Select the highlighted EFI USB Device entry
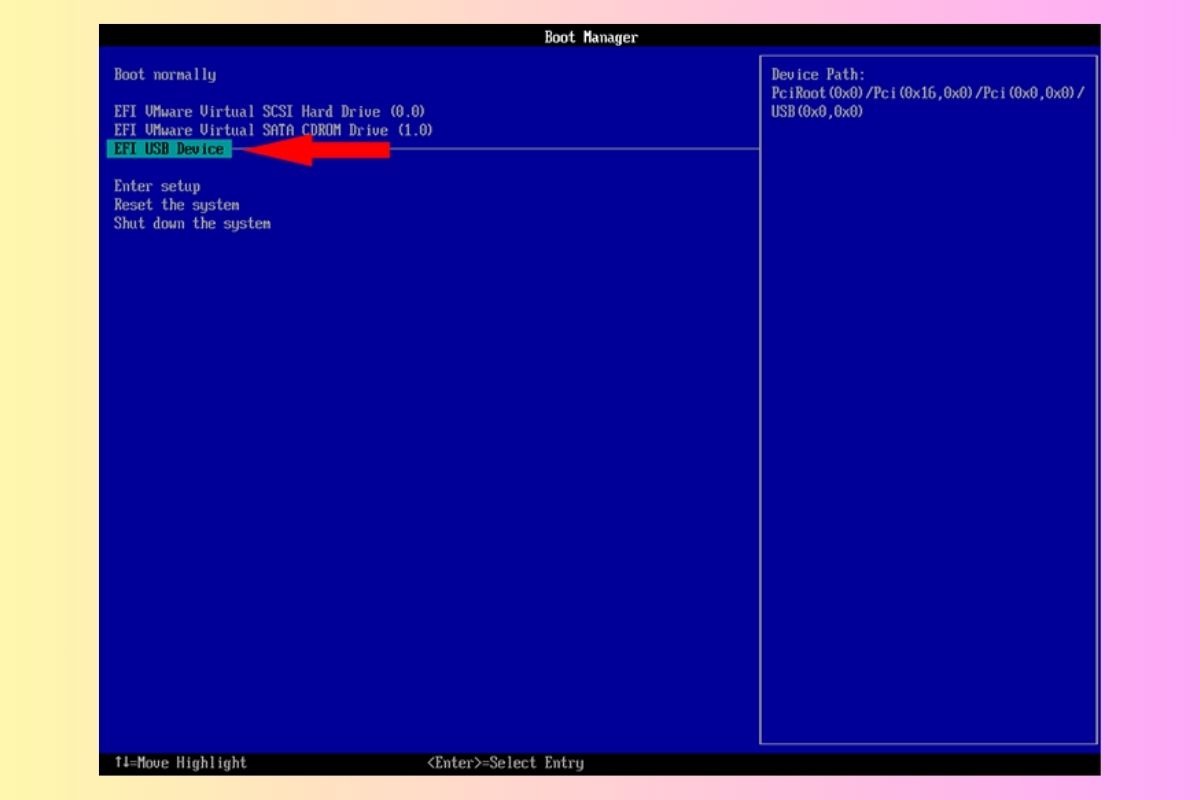1200x800 pixels. pyautogui.click(x=169, y=149)
